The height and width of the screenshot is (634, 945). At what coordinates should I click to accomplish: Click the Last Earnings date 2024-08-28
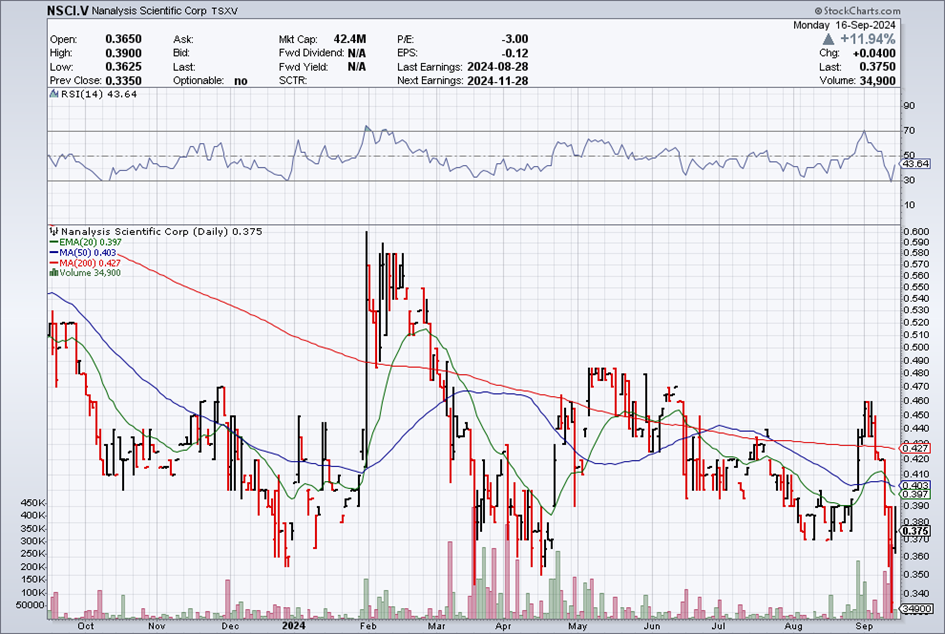point(498,67)
